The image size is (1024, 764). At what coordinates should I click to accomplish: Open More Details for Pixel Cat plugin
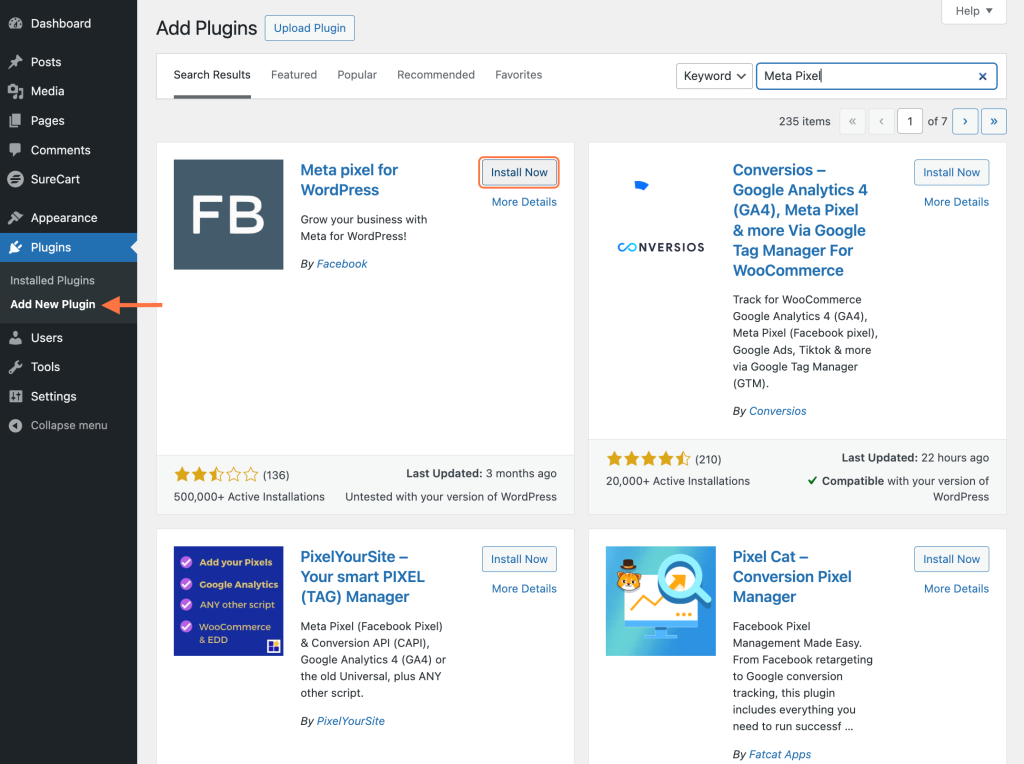coord(956,589)
